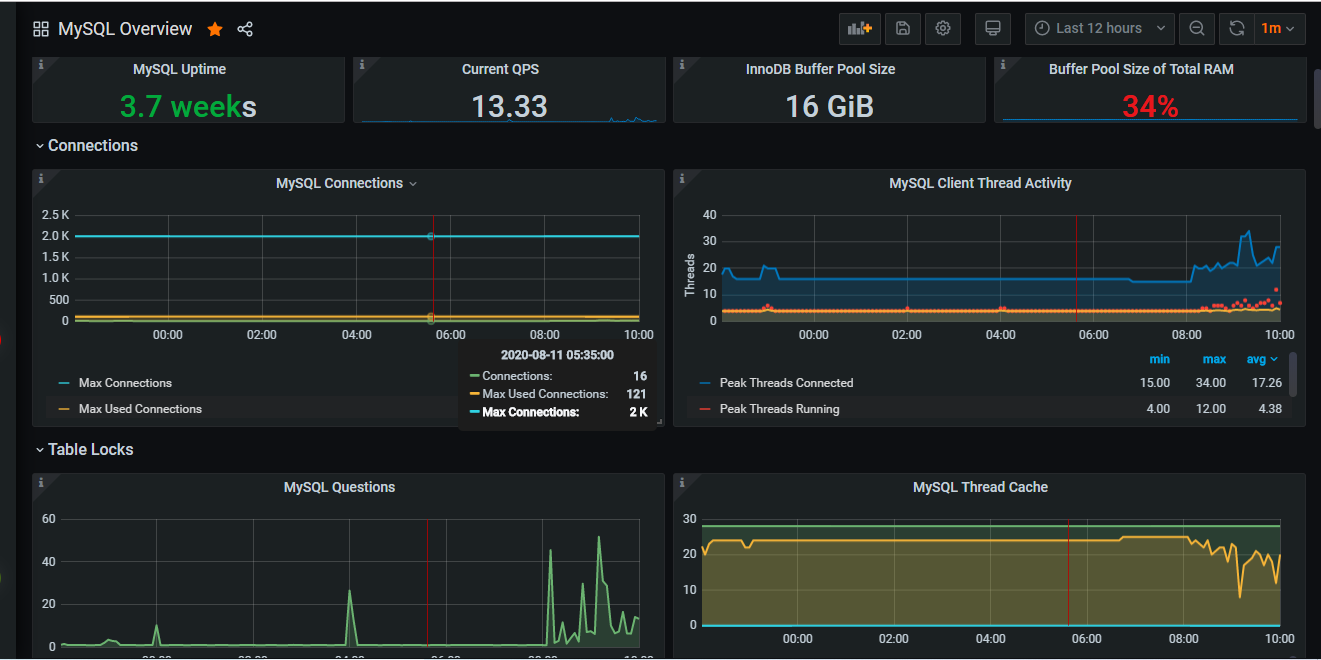Click the 13.33 Current QPS value

click(x=509, y=106)
